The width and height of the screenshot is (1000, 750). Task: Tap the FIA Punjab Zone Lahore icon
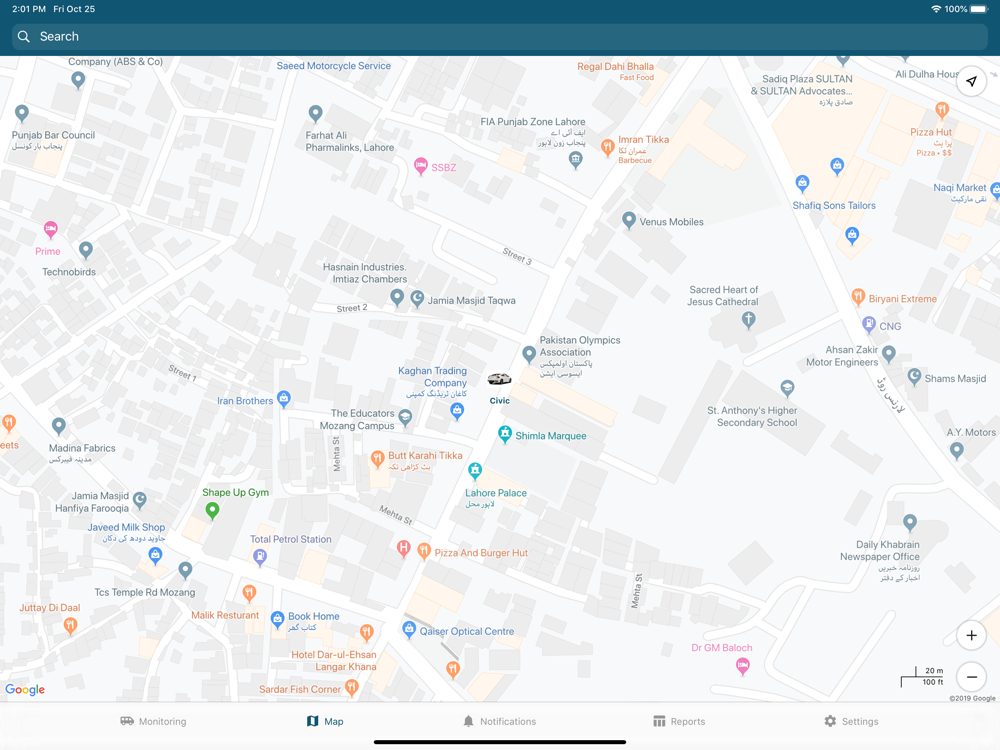coord(575,160)
